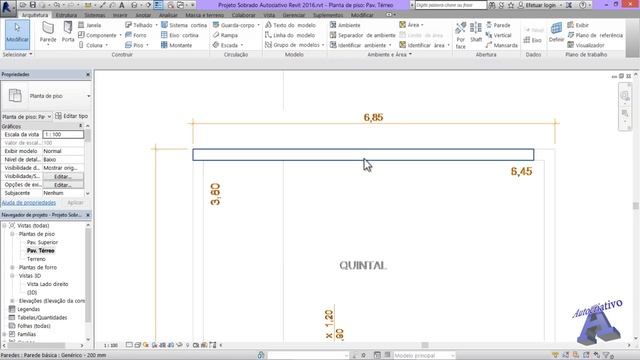Choose Separador de ambiente tool
This screenshot has width=640, height=360.
pyautogui.click(x=362, y=35)
